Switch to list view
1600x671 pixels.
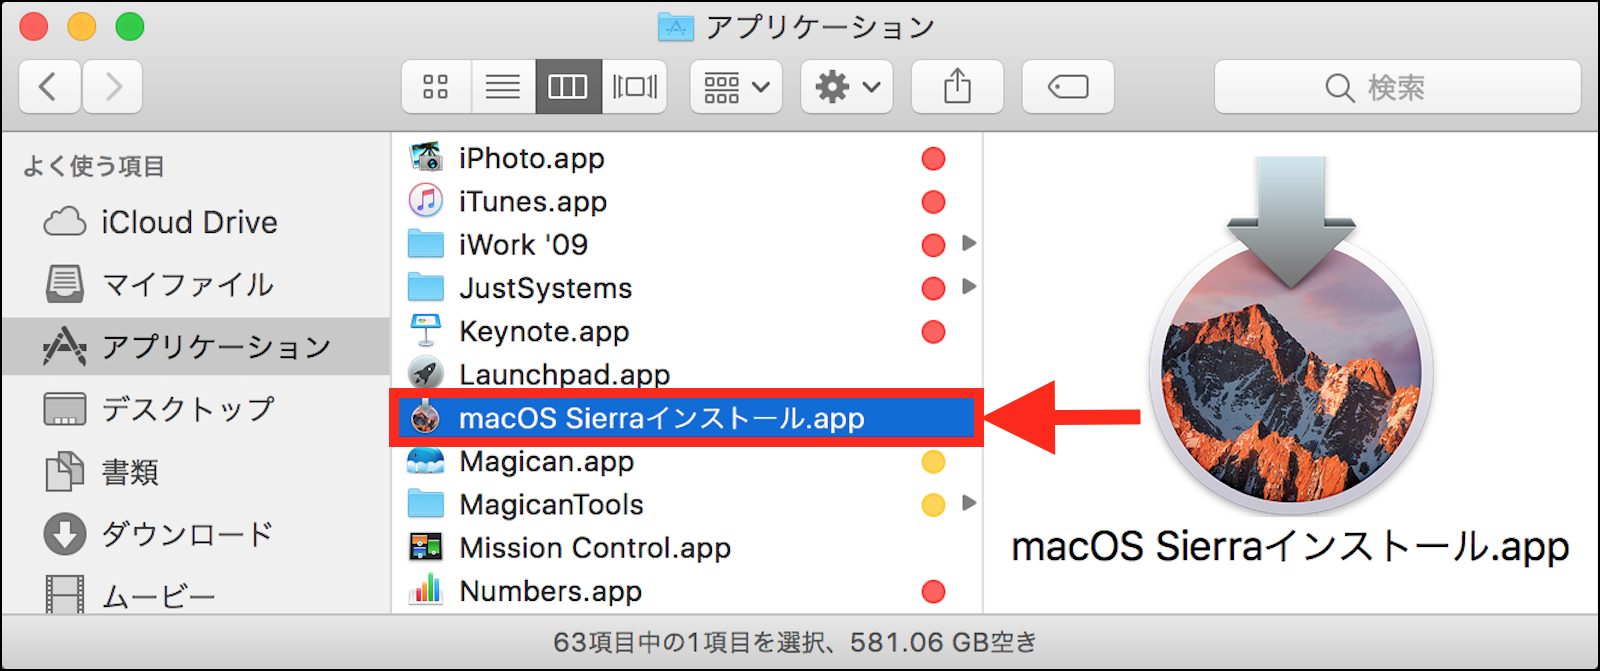503,87
